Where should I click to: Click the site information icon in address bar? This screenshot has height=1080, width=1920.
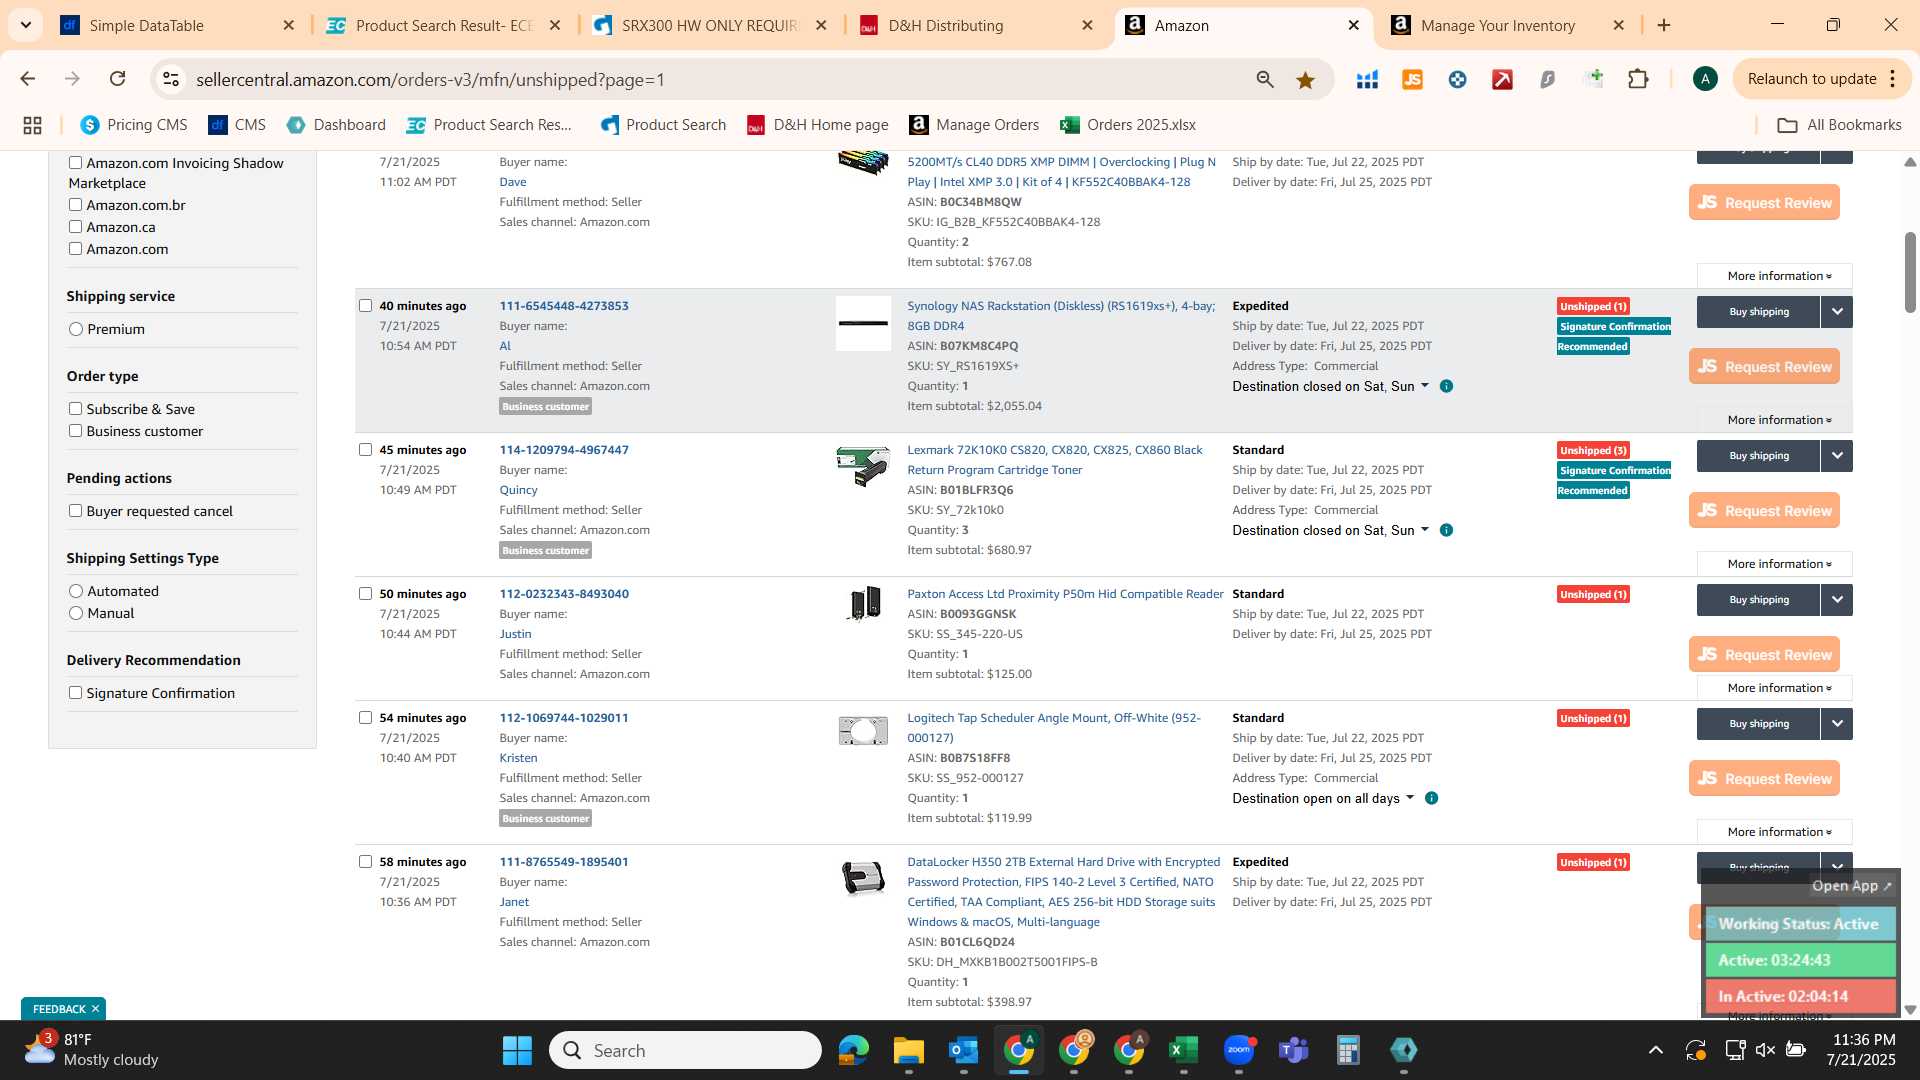coord(171,79)
